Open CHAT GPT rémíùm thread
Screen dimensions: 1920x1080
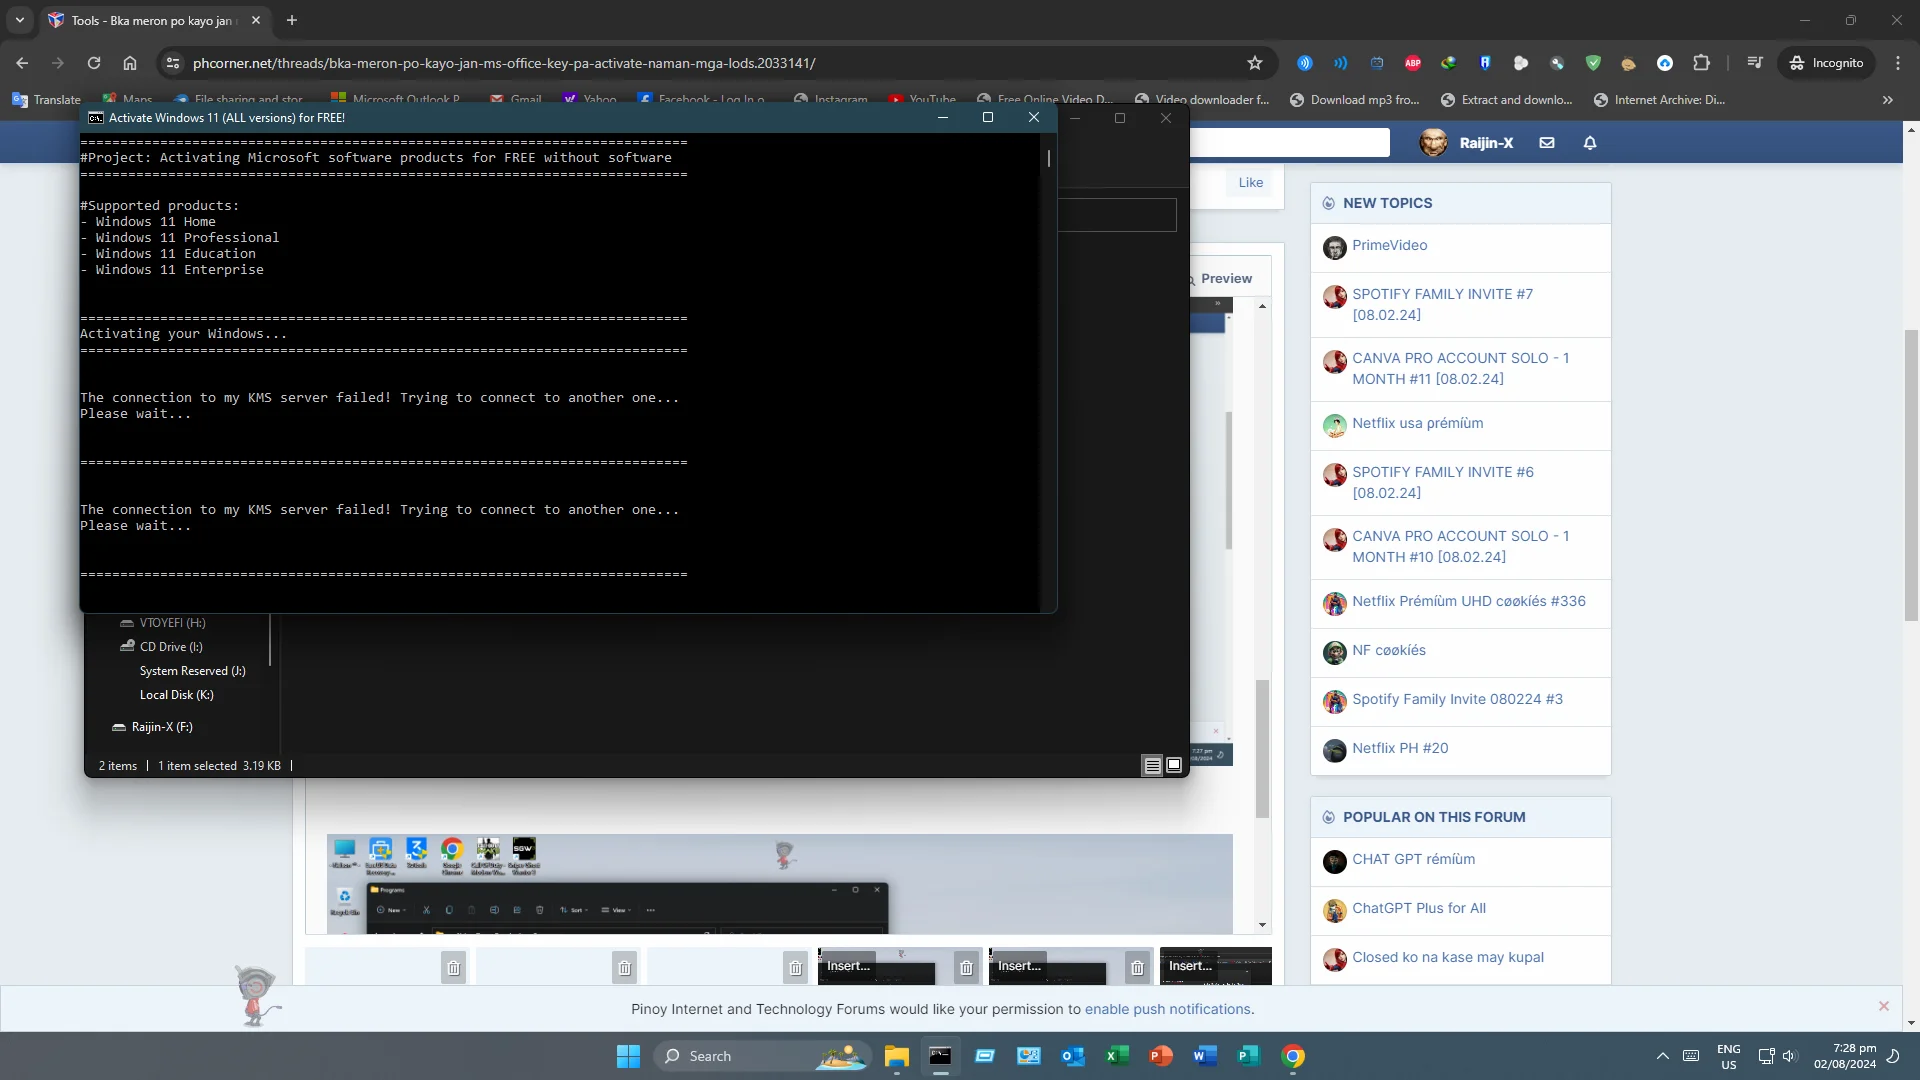click(x=1413, y=859)
